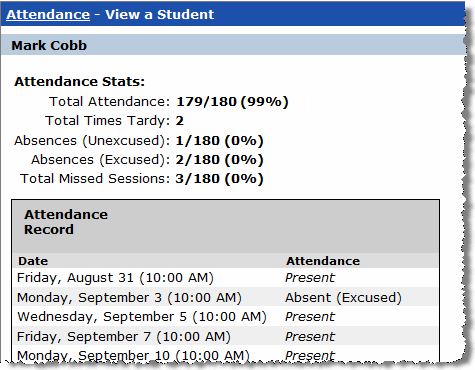Select the Friday, September 7 row
This screenshot has height=370, width=475.
[225, 336]
